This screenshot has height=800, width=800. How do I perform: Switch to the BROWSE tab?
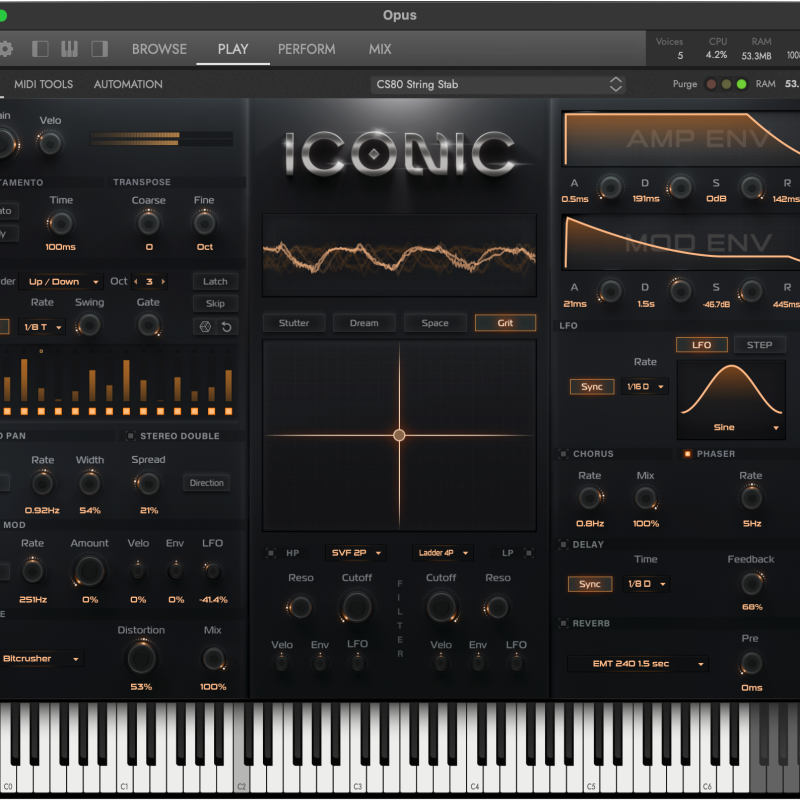pos(159,49)
